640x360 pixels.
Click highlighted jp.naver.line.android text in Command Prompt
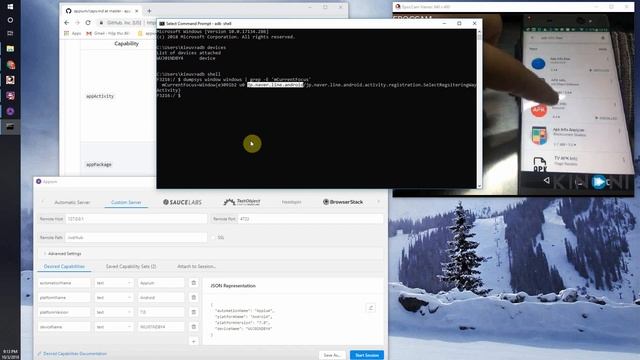275,84
